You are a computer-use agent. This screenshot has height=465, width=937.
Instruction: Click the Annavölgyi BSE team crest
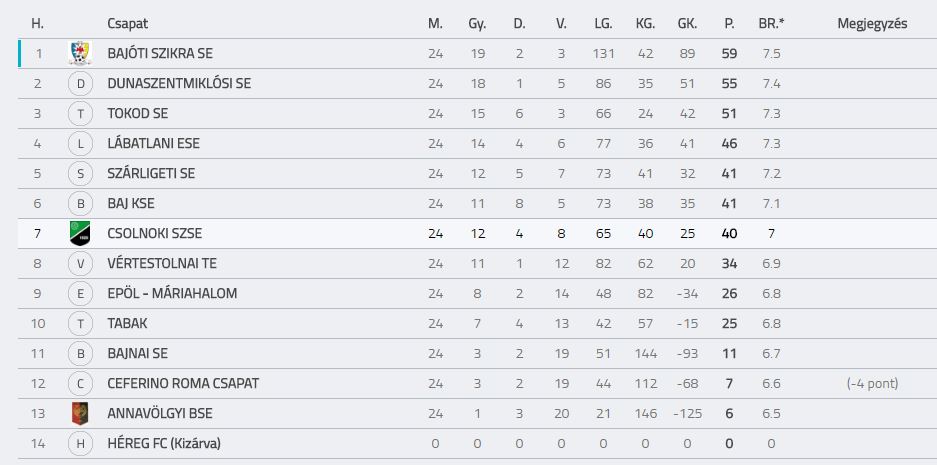[x=80, y=413]
